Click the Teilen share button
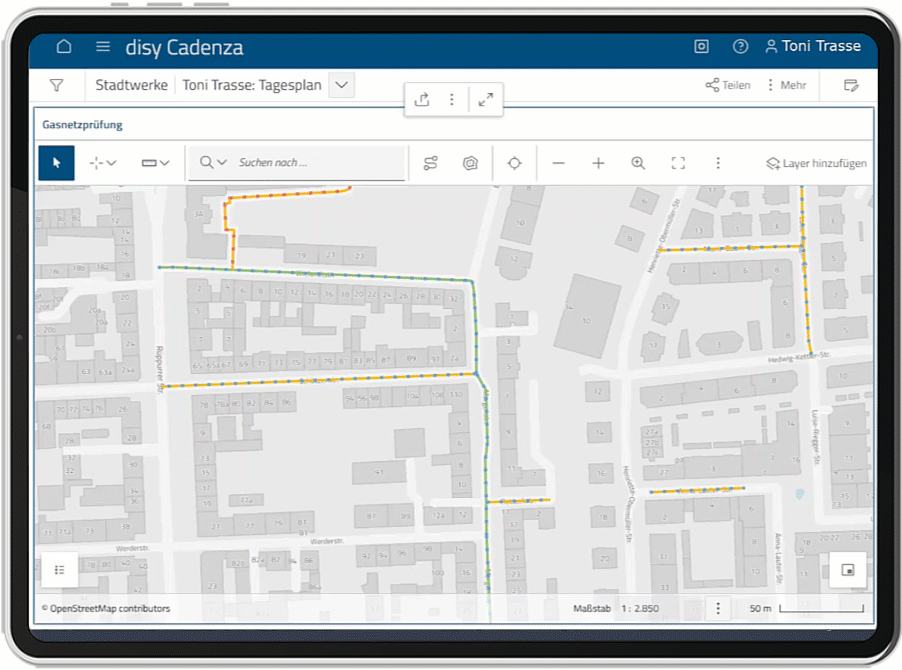 tap(728, 85)
